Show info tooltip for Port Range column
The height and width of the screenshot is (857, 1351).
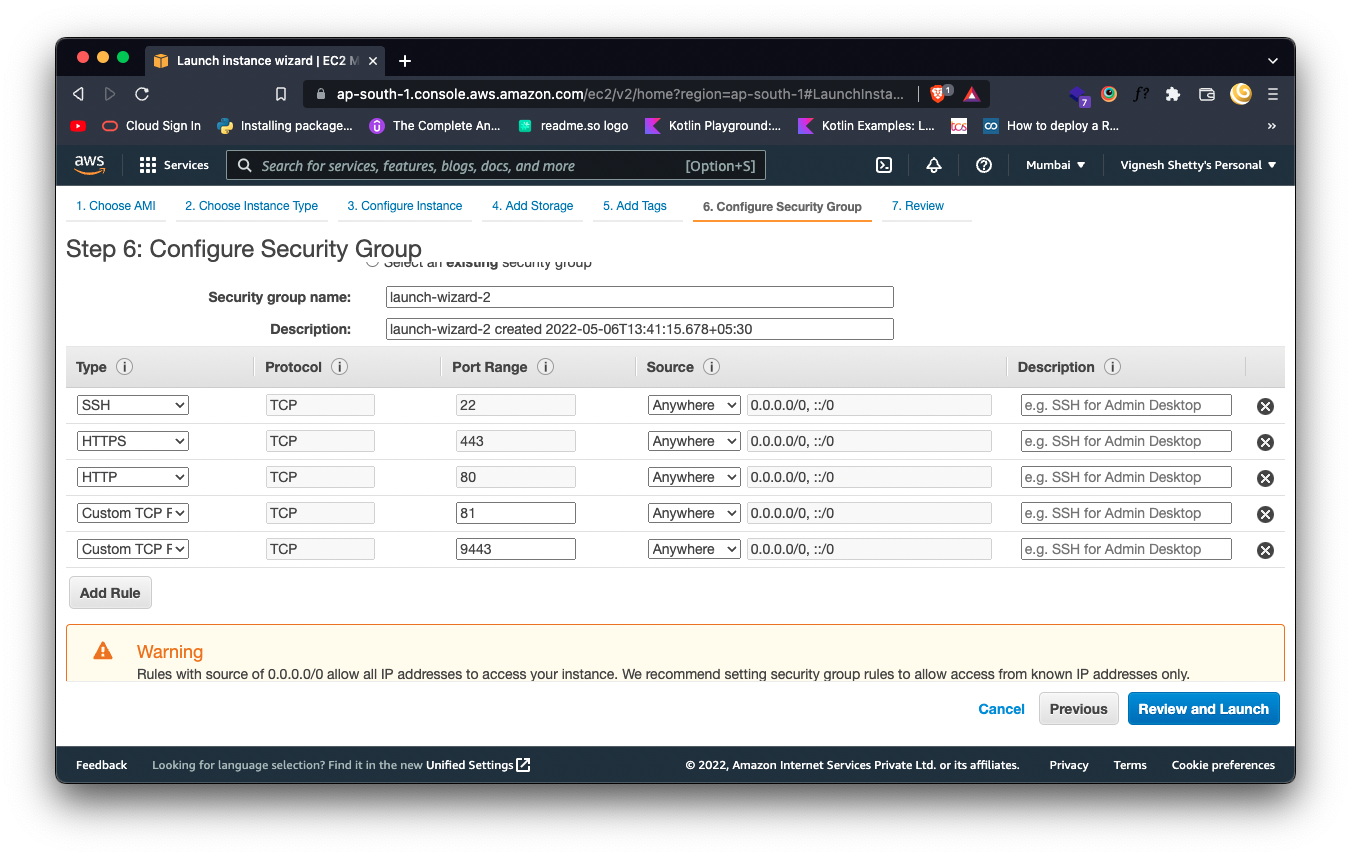545,367
